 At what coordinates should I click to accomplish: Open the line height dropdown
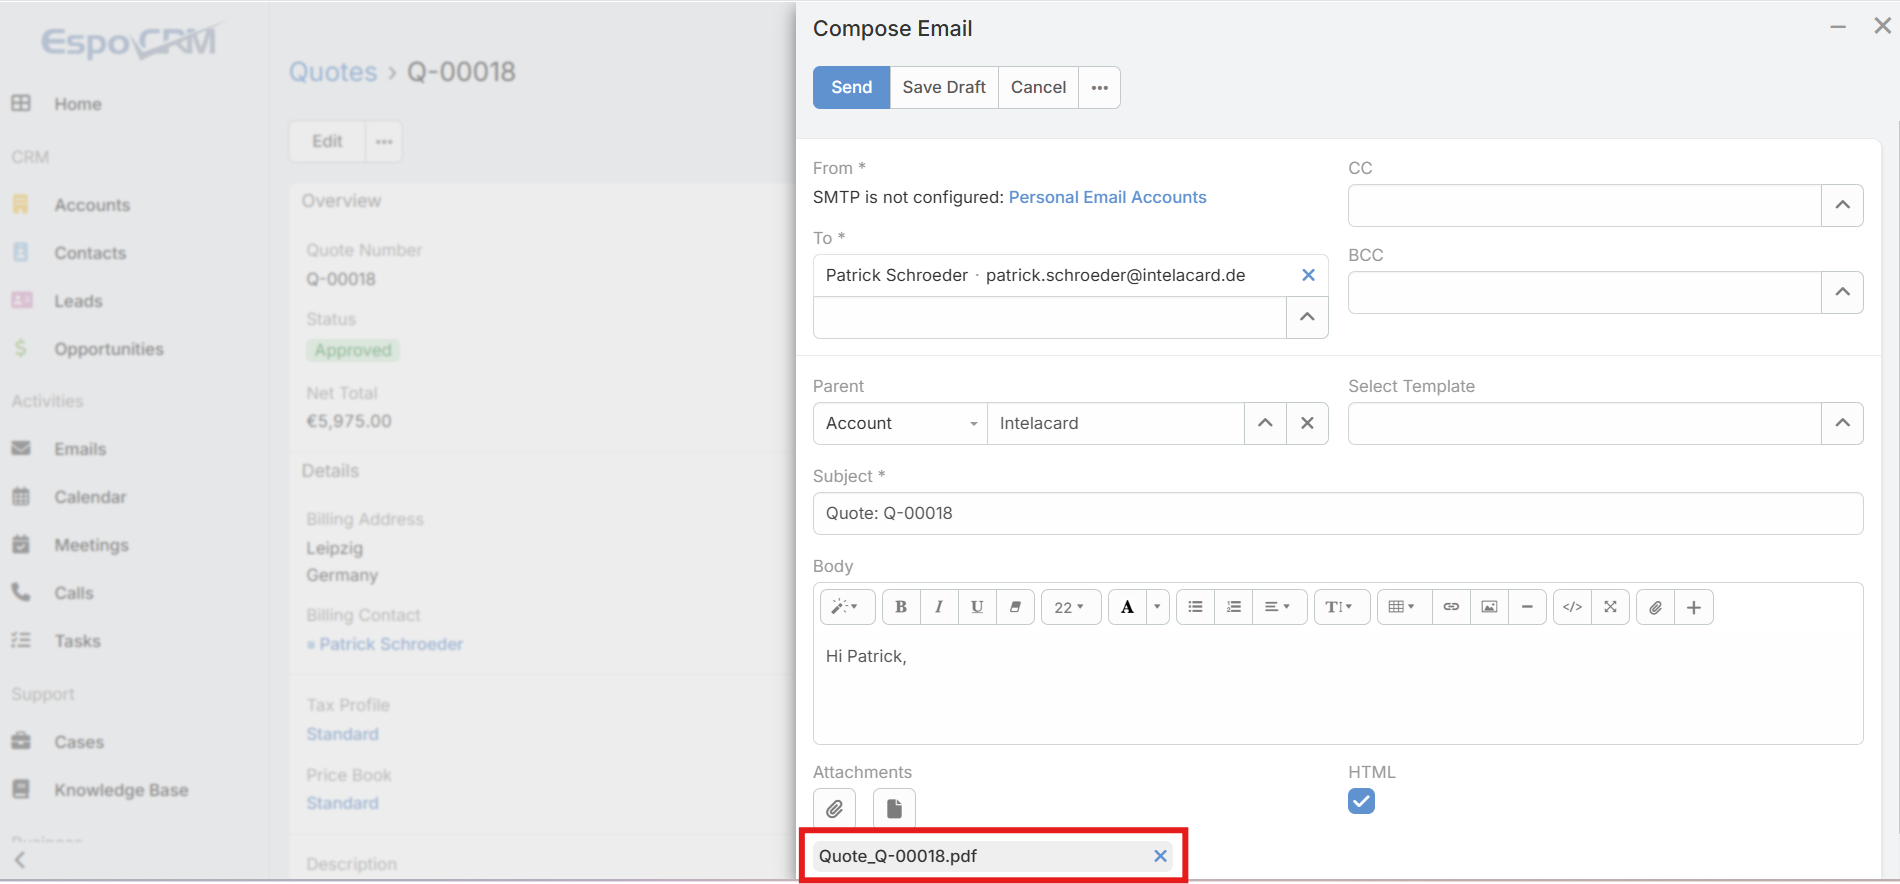1341,607
